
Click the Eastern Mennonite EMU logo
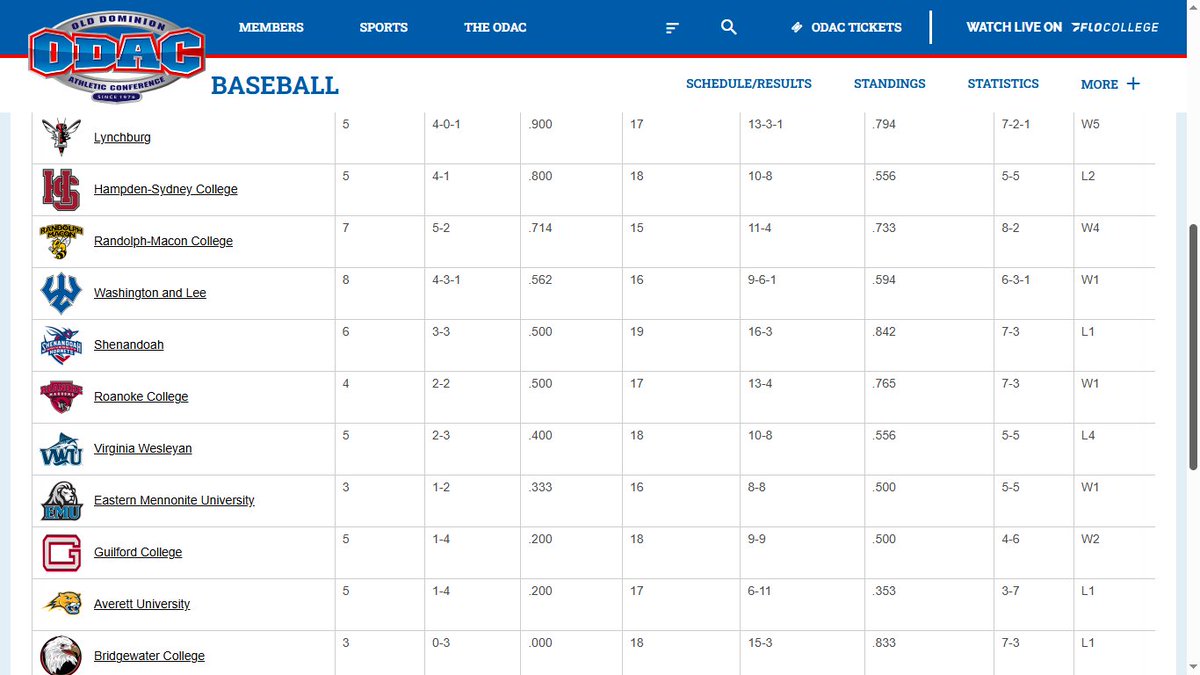click(x=61, y=501)
